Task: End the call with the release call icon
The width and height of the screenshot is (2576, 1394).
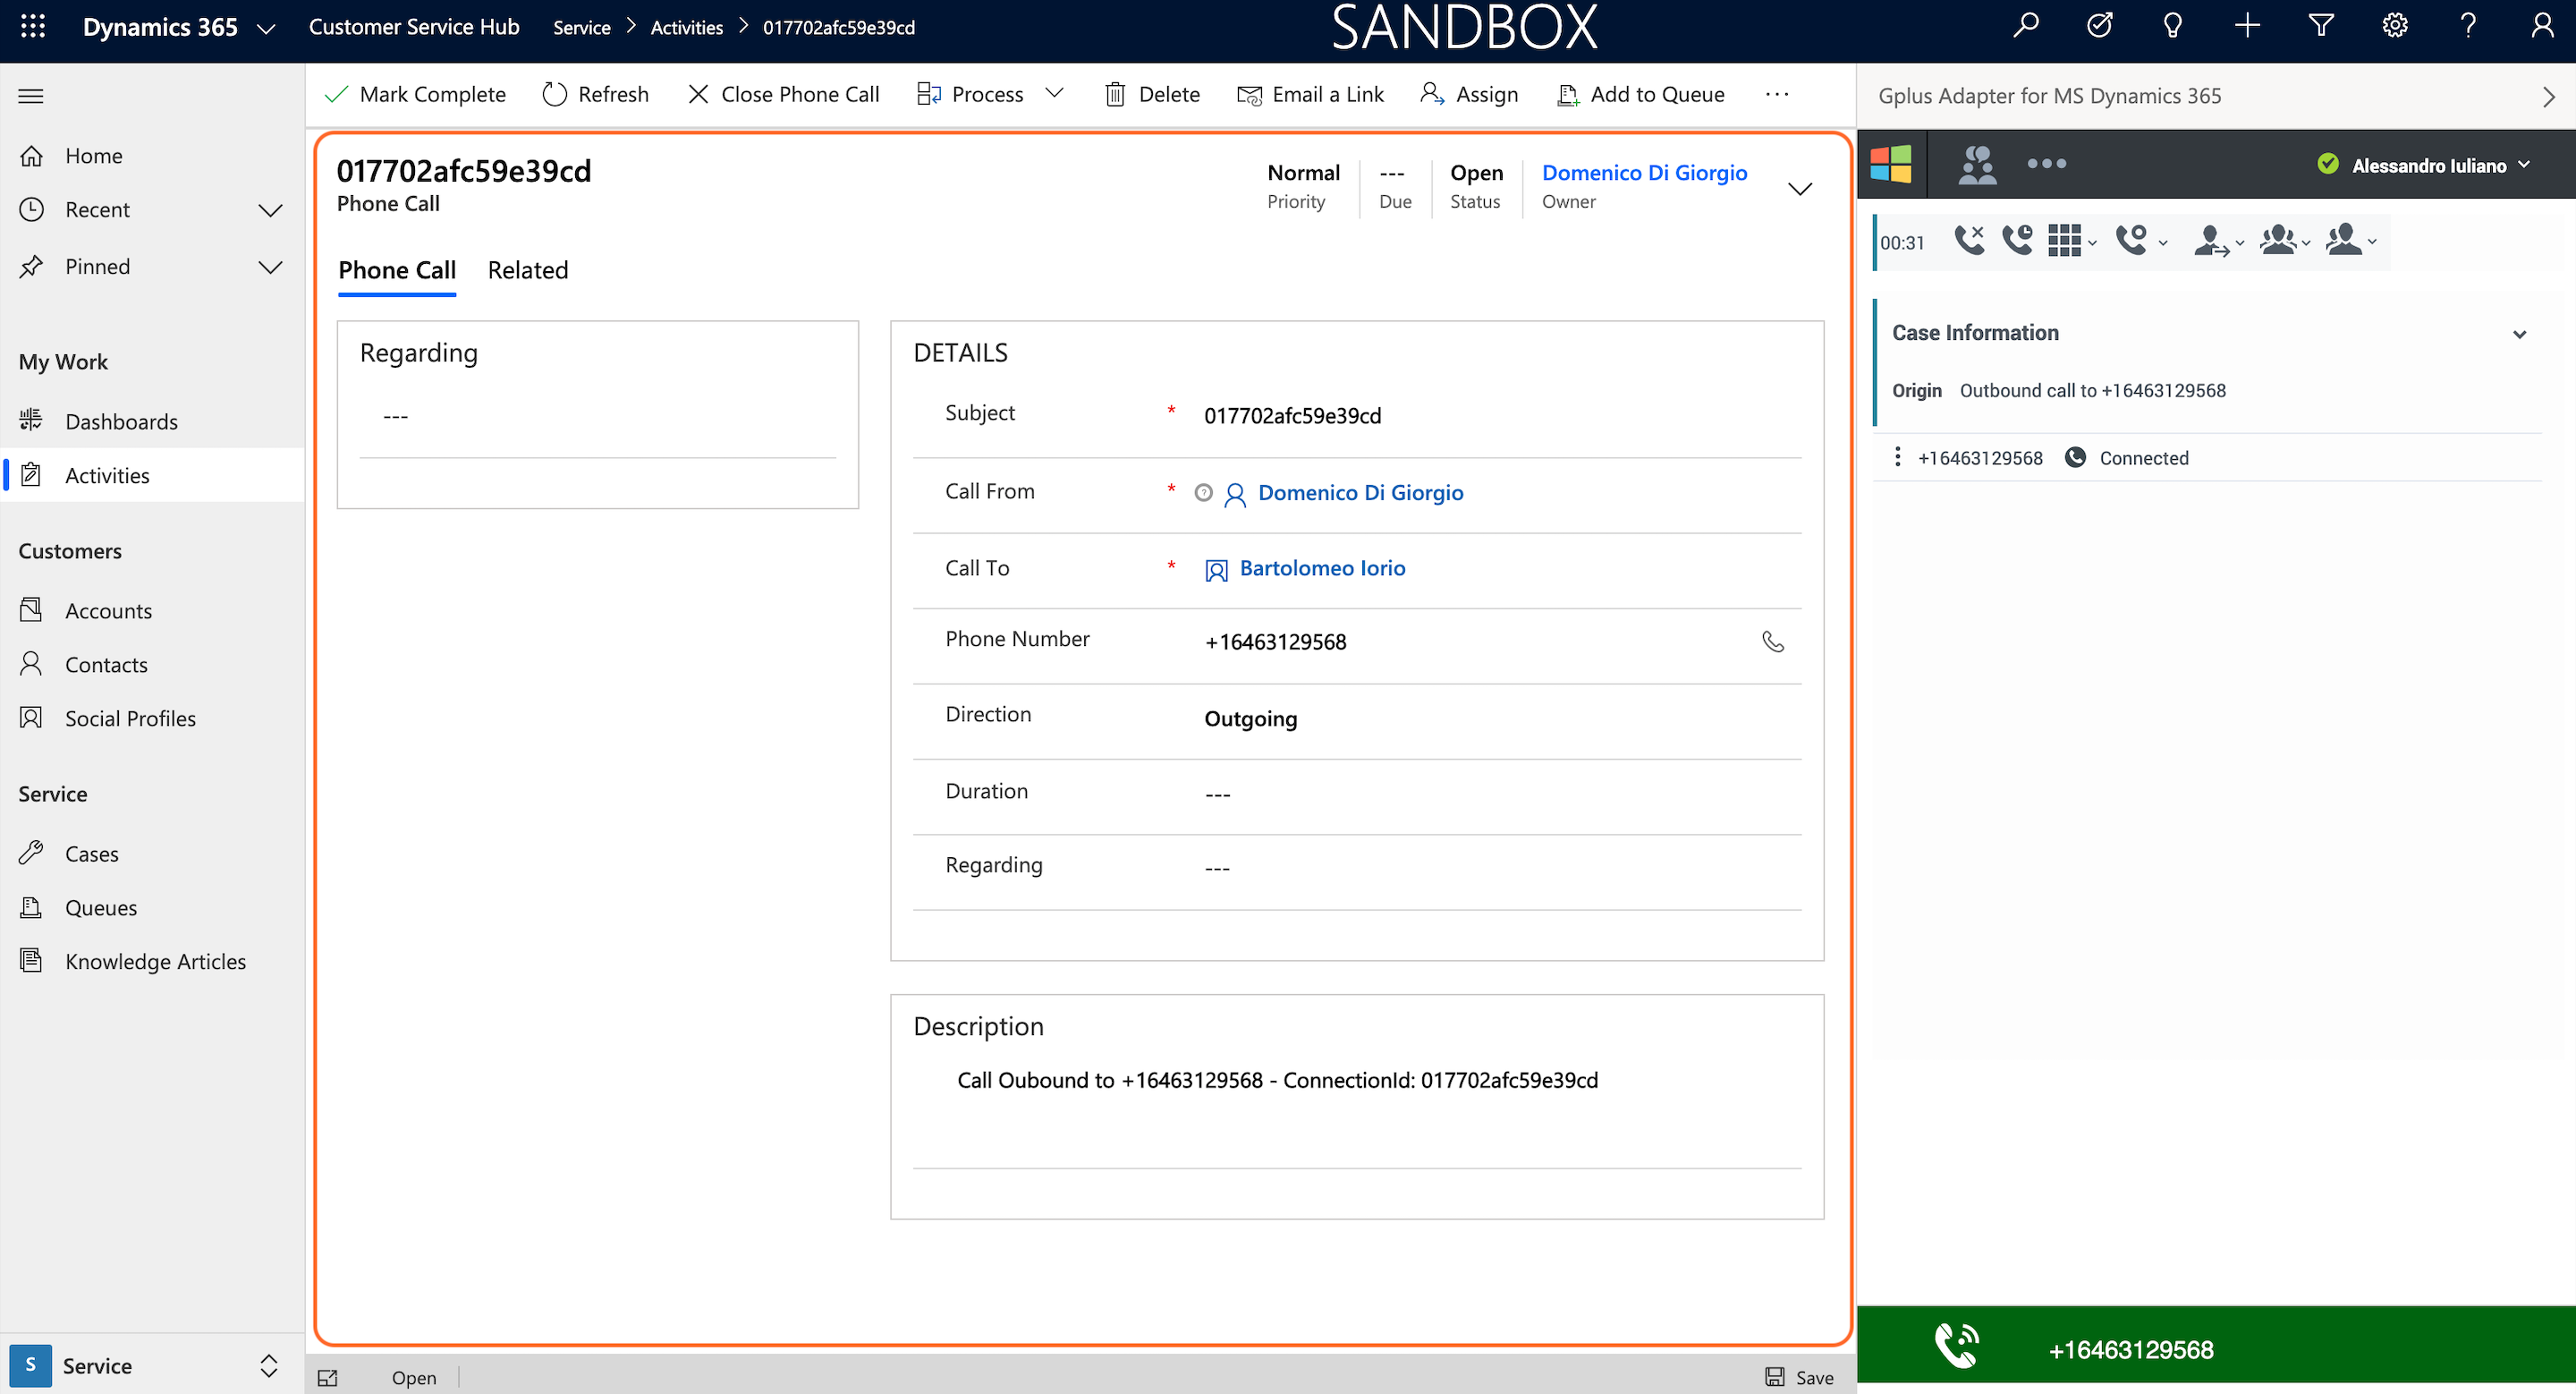Action: click(1969, 241)
